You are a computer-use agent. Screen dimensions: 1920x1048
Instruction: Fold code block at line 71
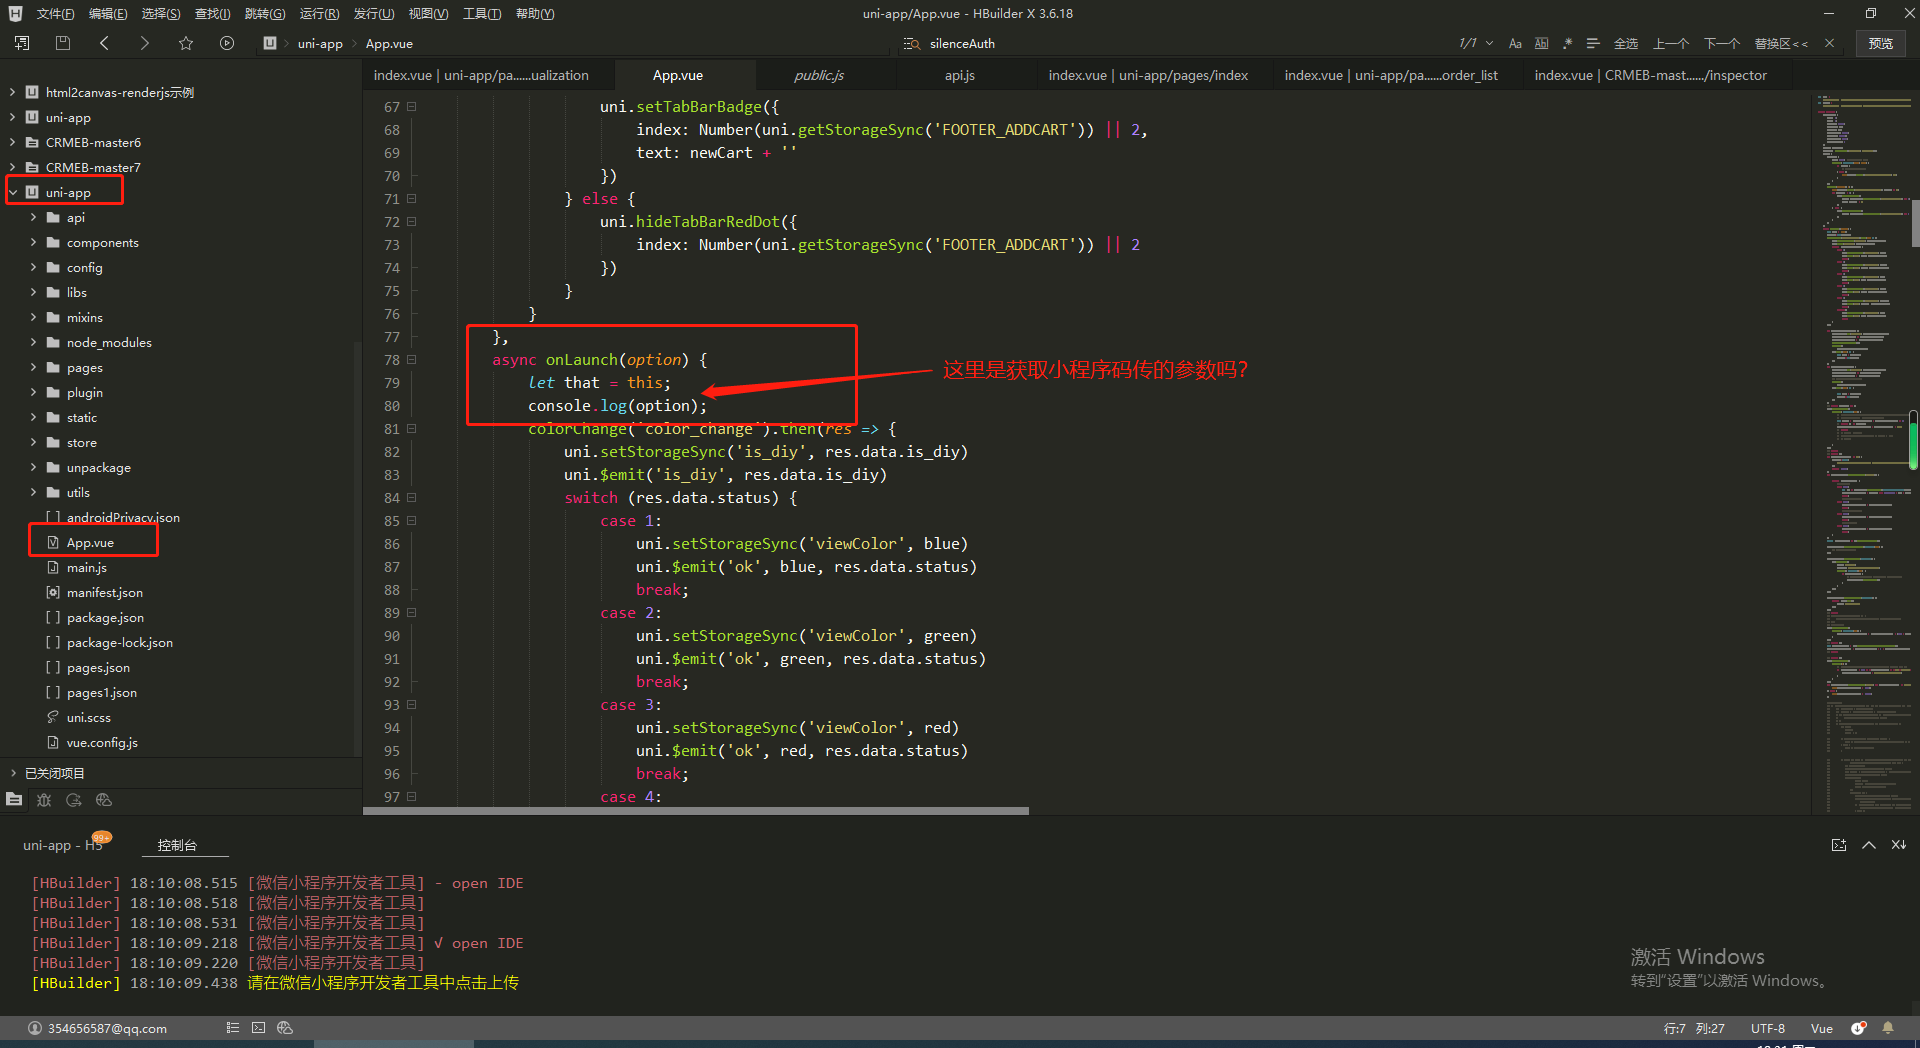click(x=411, y=198)
